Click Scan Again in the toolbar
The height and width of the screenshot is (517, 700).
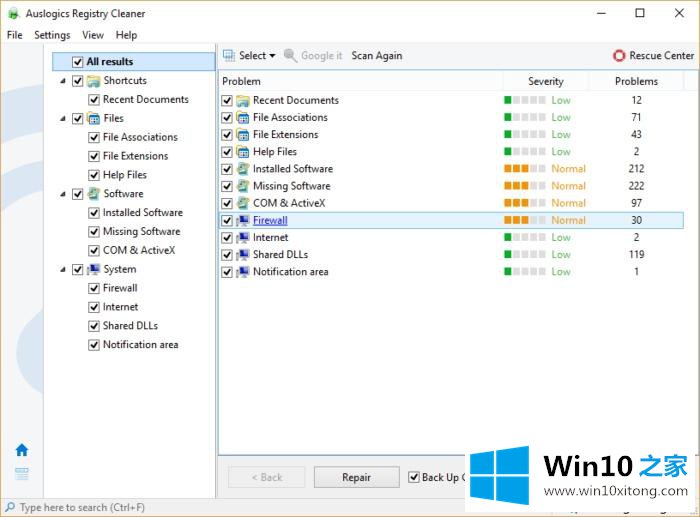[x=377, y=55]
